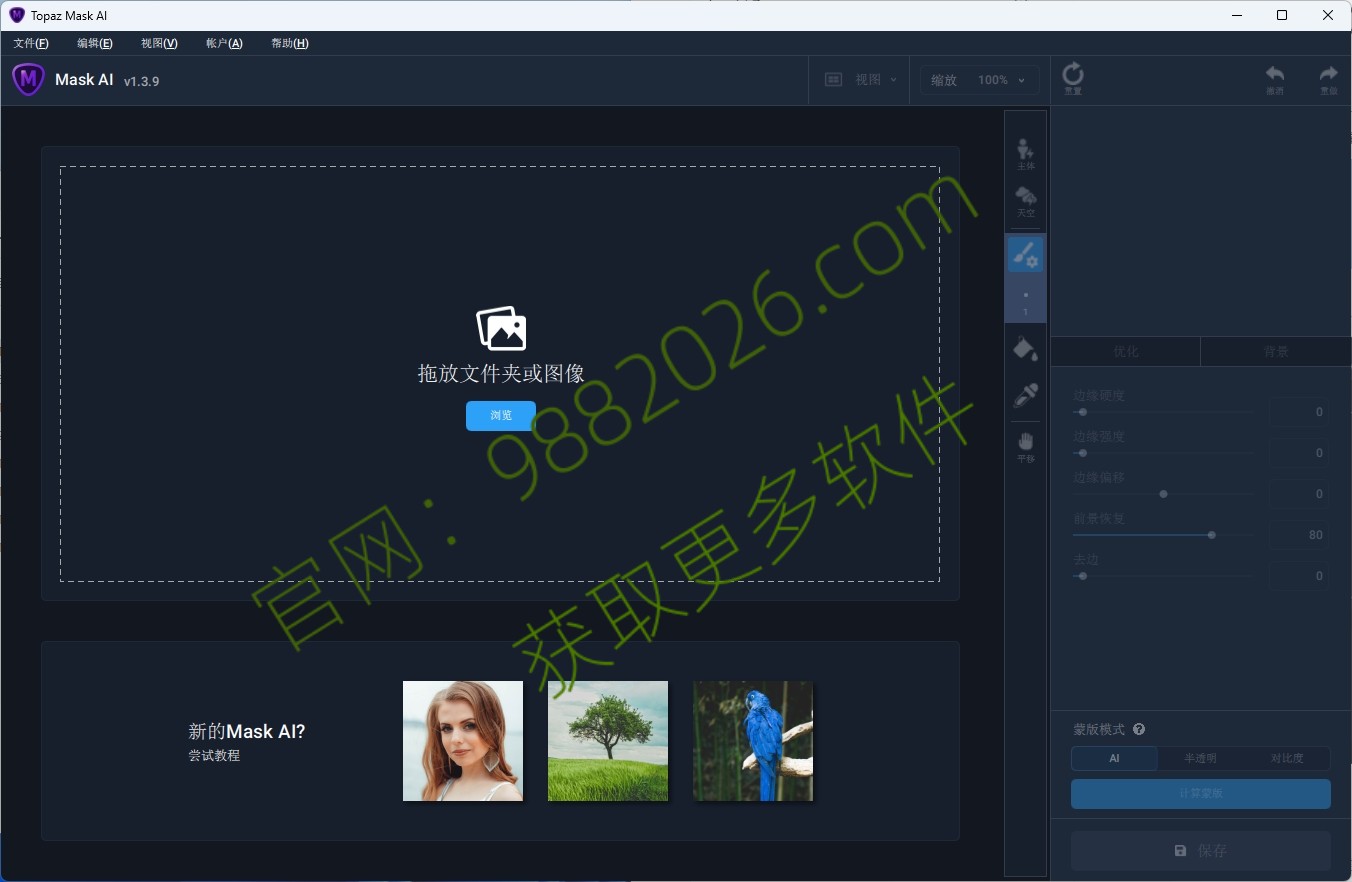The width and height of the screenshot is (1352, 882).
Task: Adjust the 前景恢复 slider
Action: click(1163, 535)
